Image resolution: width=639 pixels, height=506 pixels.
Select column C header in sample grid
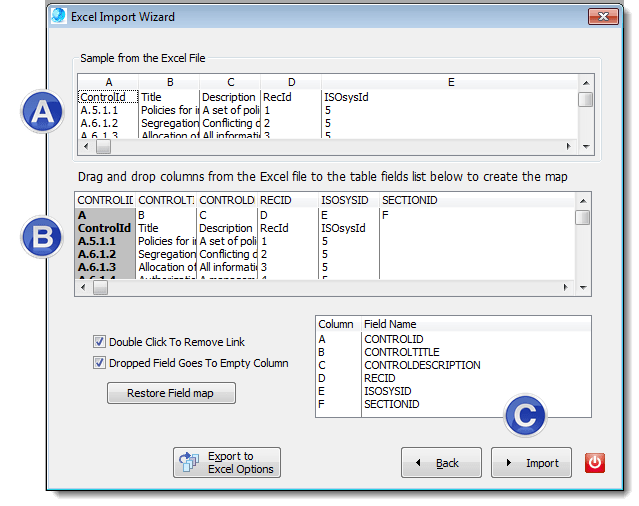pyautogui.click(x=231, y=82)
